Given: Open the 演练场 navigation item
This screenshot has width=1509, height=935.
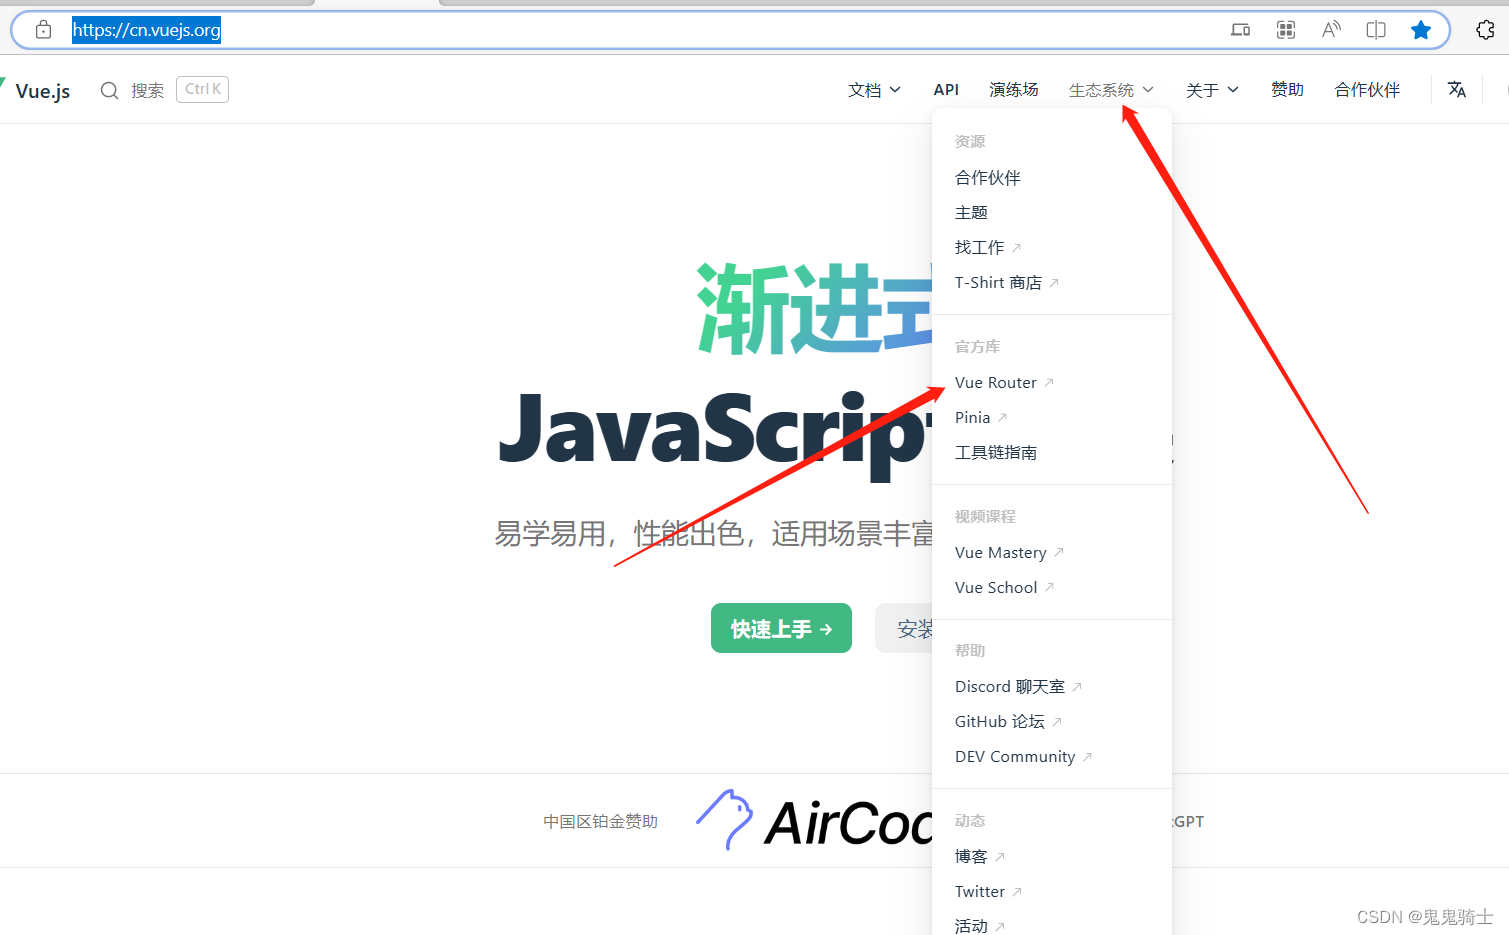Looking at the screenshot, I should [1013, 89].
